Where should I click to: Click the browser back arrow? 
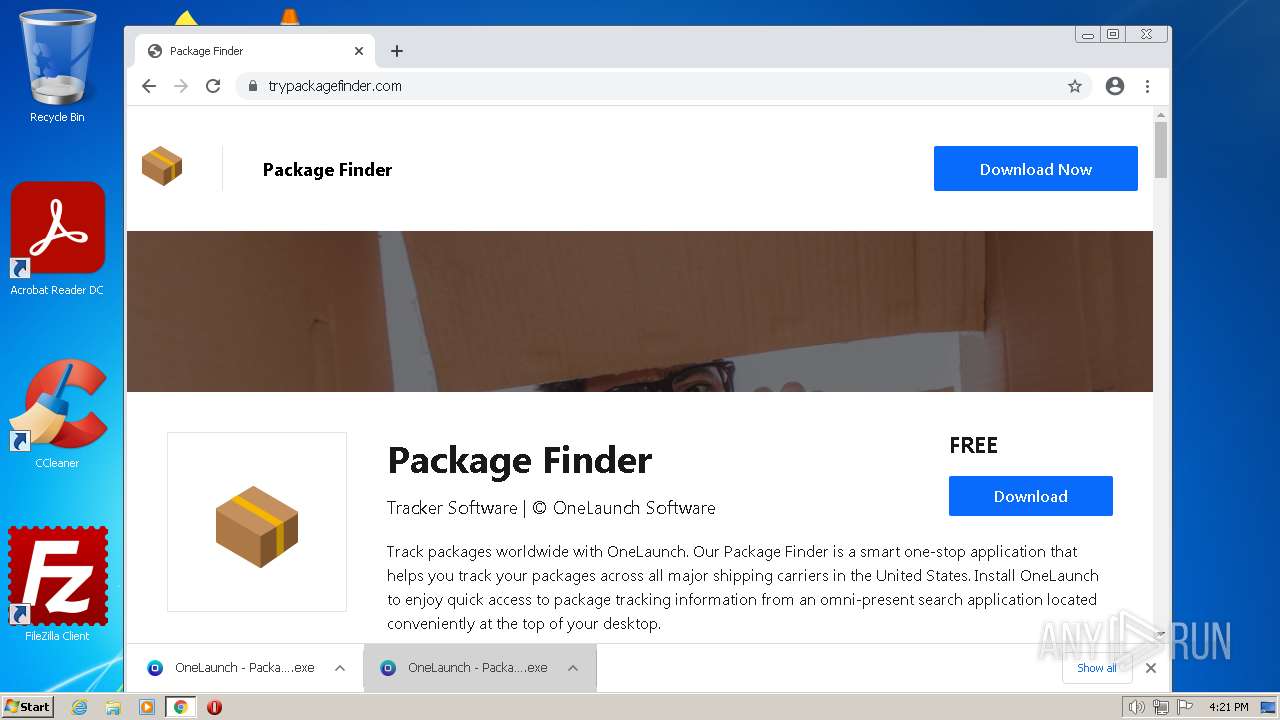[x=149, y=86]
